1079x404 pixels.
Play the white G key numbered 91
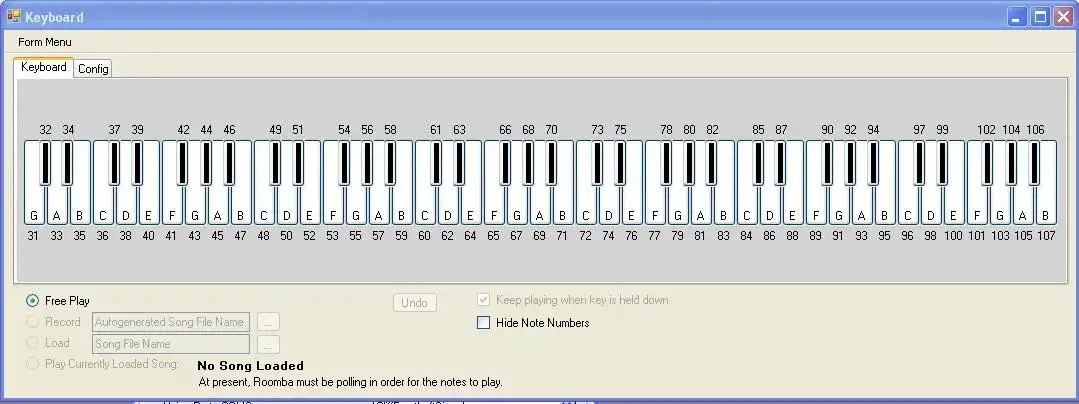[839, 206]
